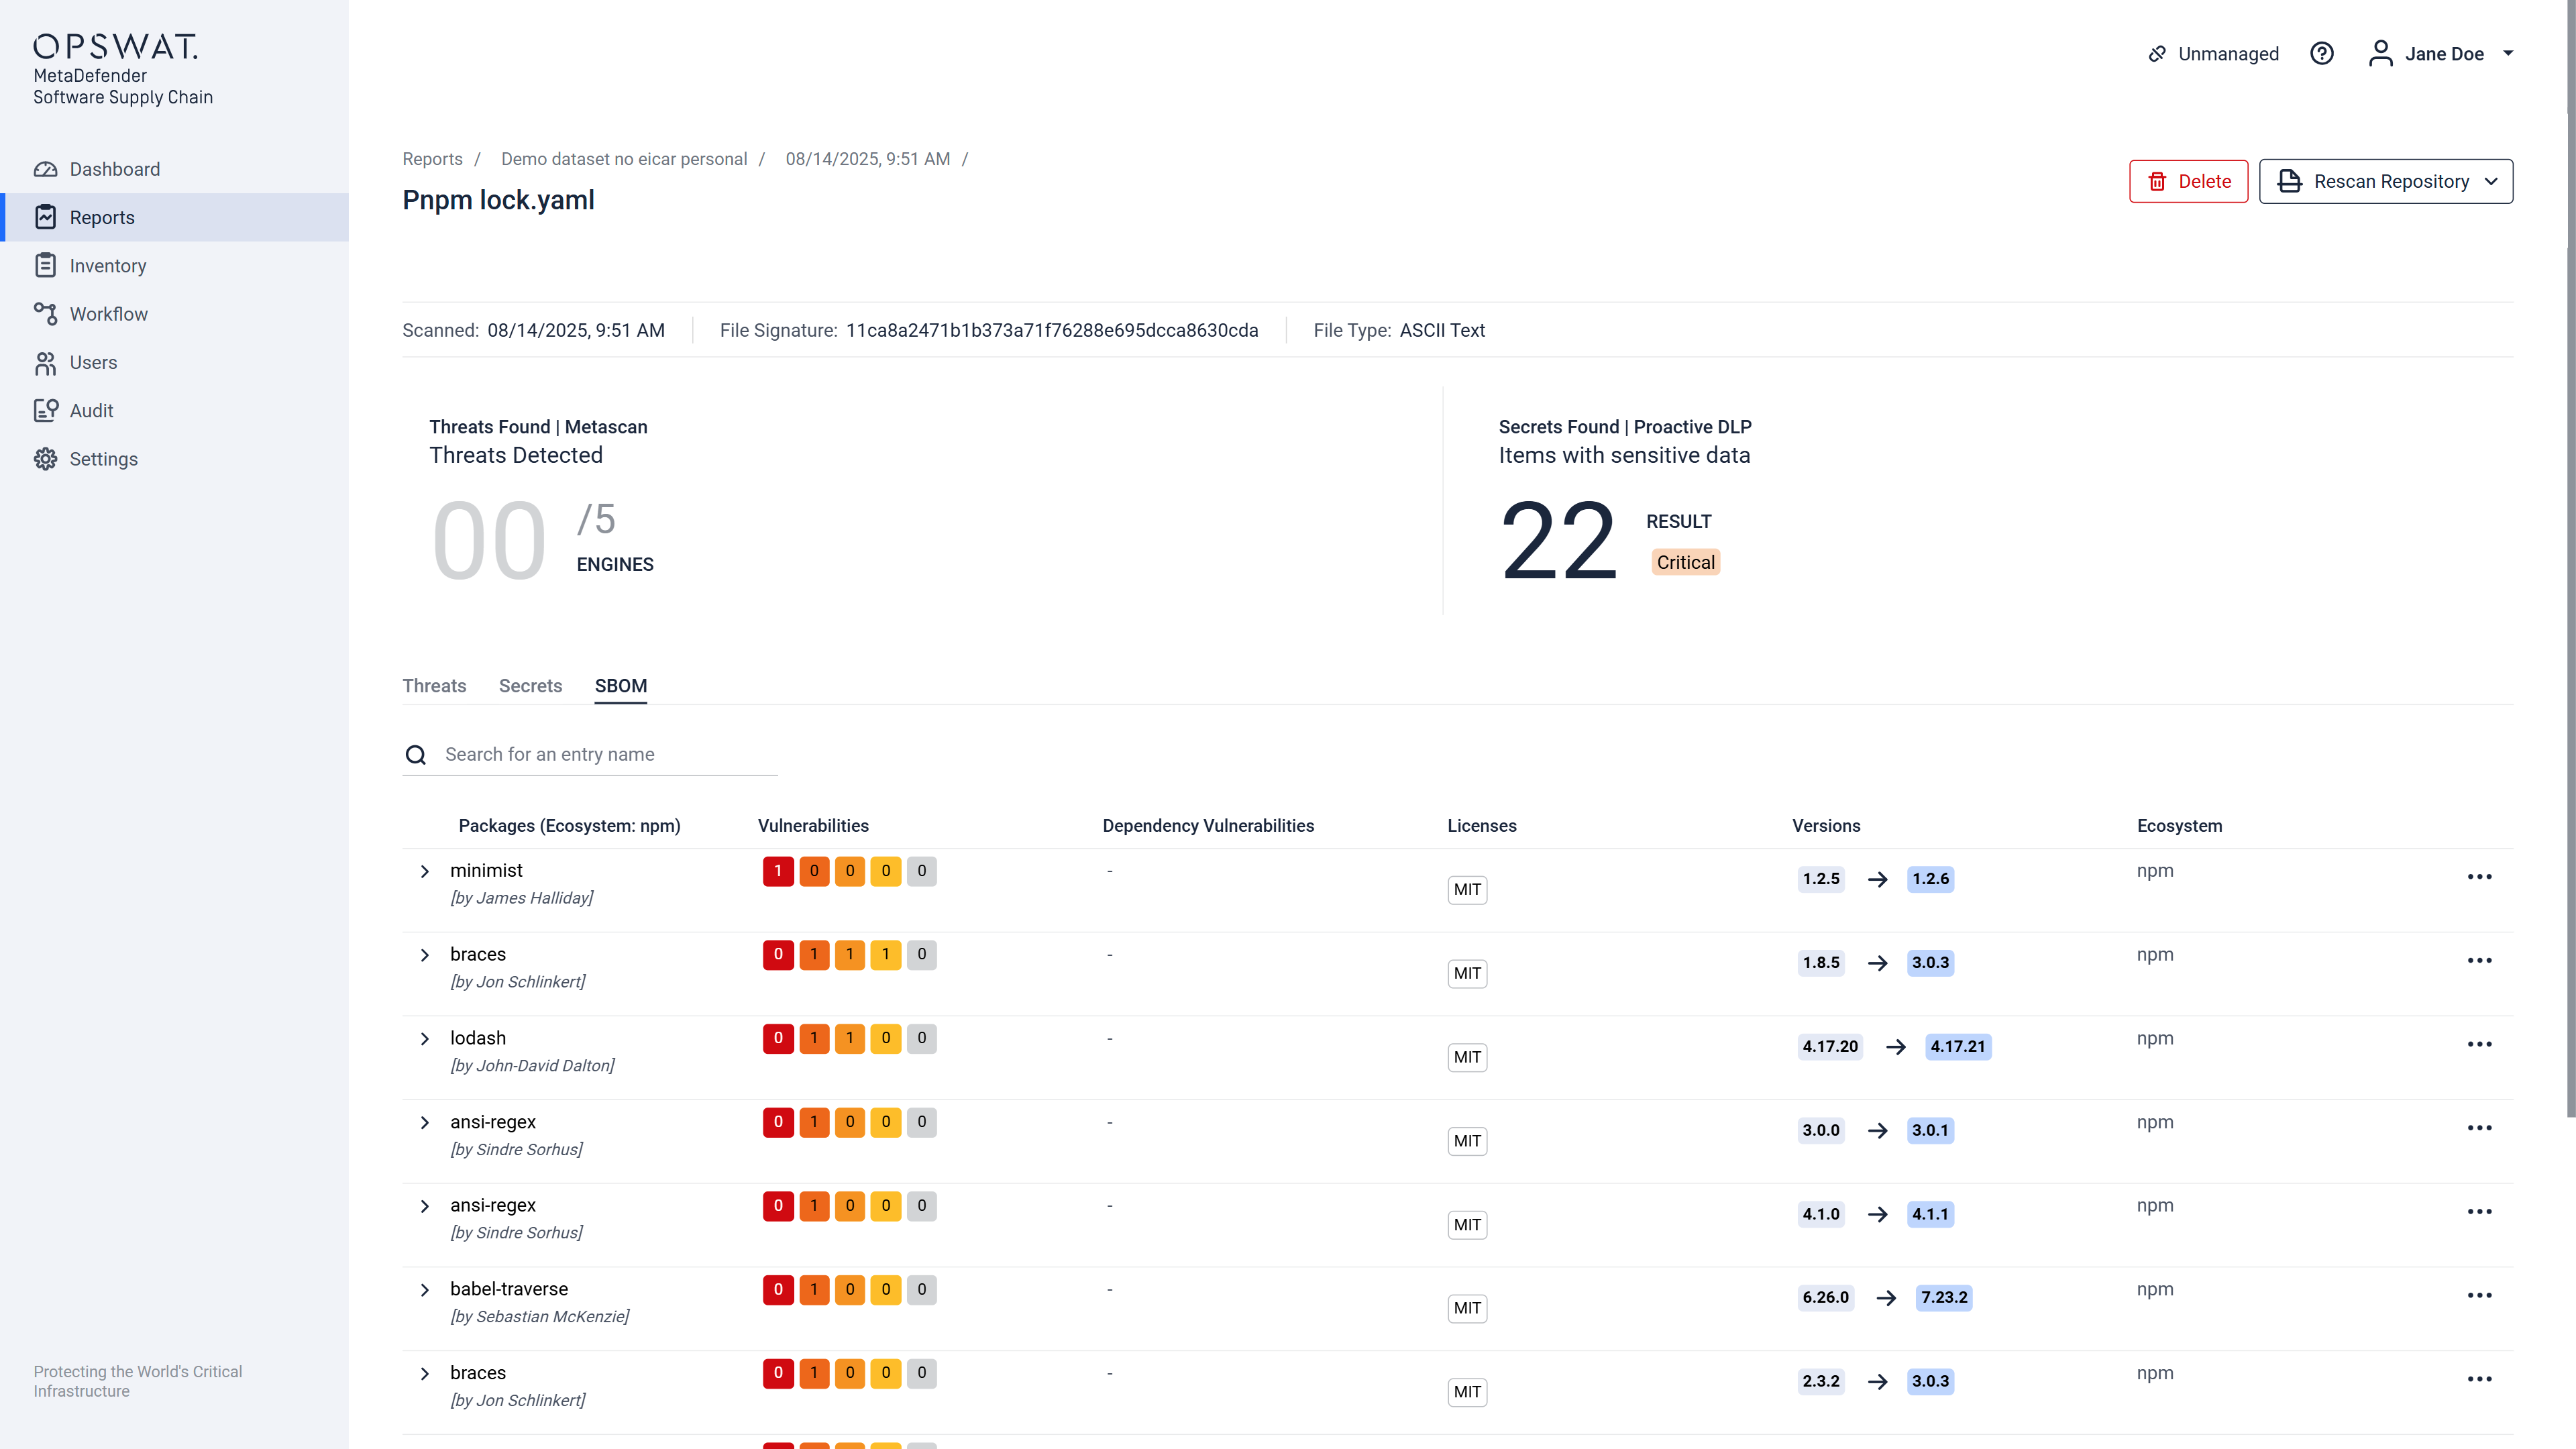Click the Users people icon
Image resolution: width=2576 pixels, height=1449 pixels.
[x=45, y=363]
